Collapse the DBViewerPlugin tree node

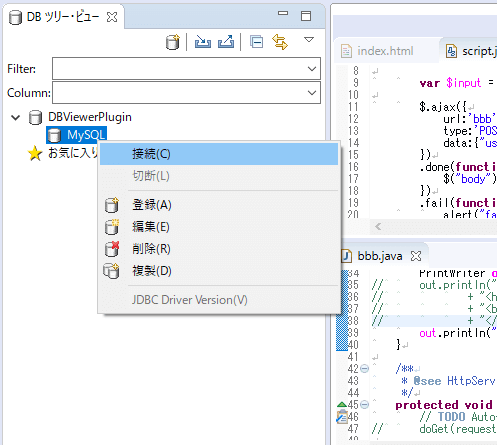point(16,117)
